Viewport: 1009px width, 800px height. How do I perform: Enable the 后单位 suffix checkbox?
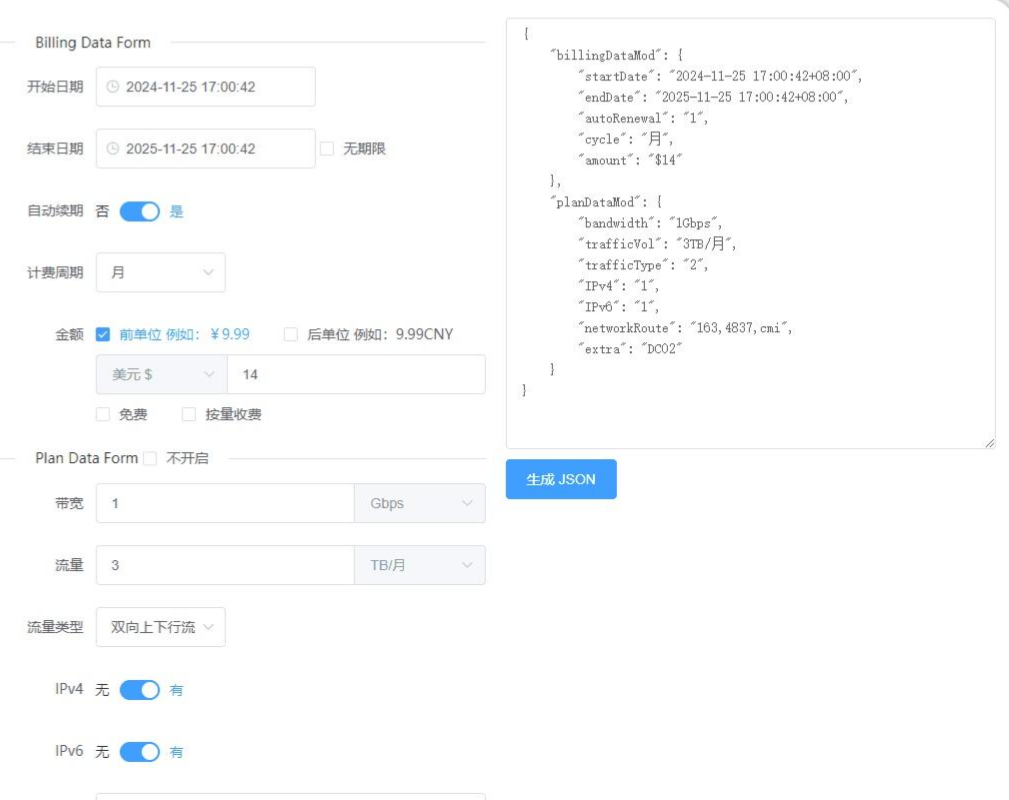tap(291, 335)
